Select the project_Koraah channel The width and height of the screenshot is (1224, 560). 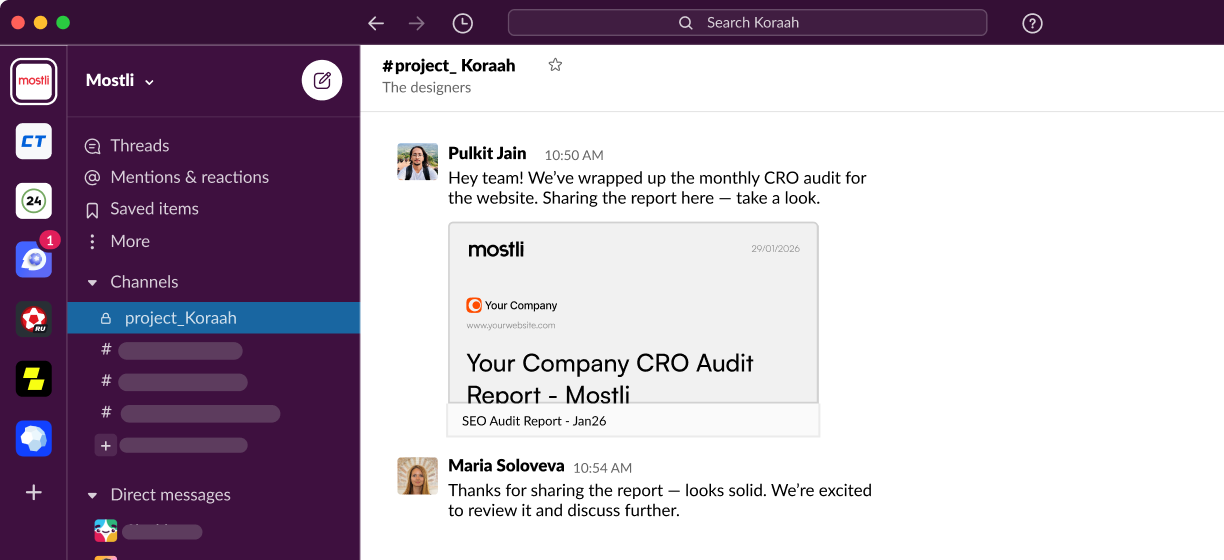coord(213,318)
